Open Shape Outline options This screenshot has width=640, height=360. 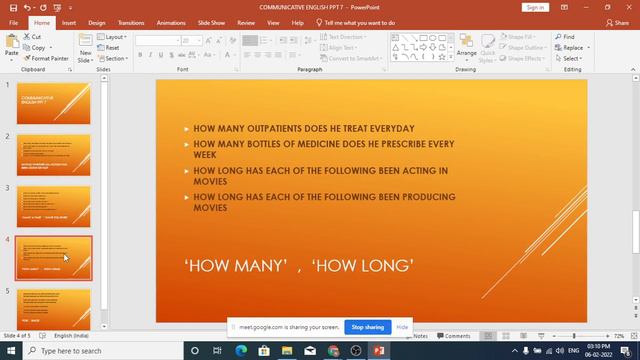pyautogui.click(x=523, y=48)
